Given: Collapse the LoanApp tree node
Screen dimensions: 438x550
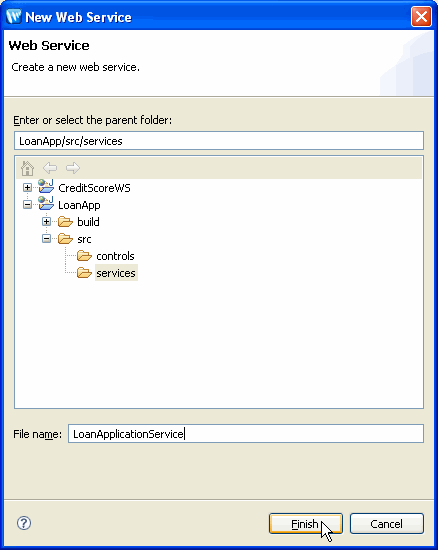Looking at the screenshot, I should pyautogui.click(x=27, y=204).
